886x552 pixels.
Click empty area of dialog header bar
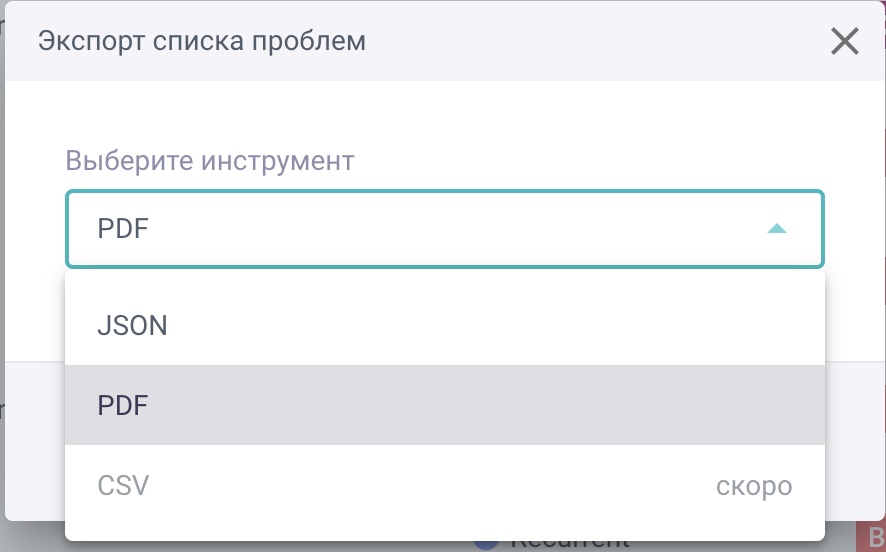600,42
